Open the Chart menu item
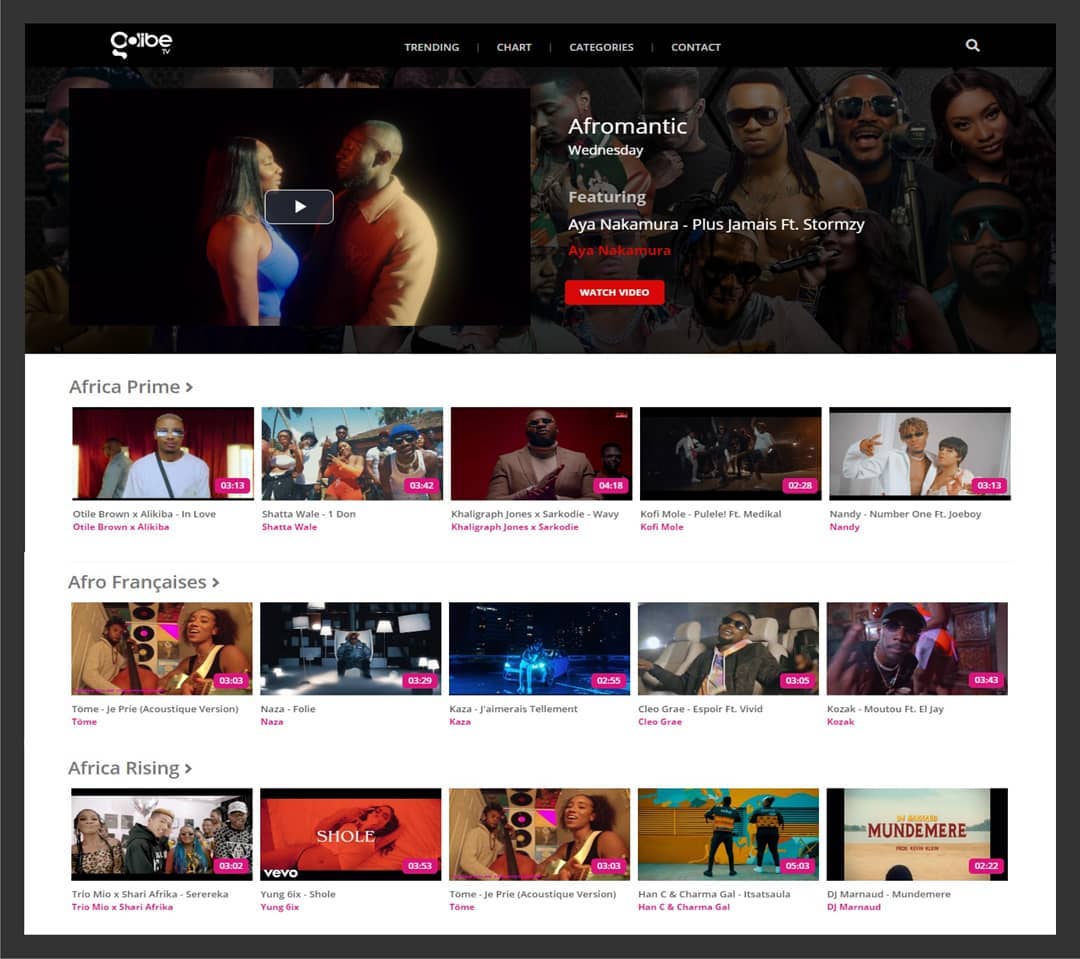This screenshot has height=959, width=1080. pyautogui.click(x=514, y=47)
